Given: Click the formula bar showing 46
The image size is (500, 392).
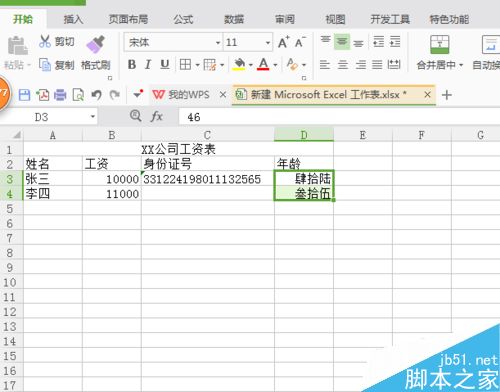Looking at the screenshot, I should (x=339, y=117).
